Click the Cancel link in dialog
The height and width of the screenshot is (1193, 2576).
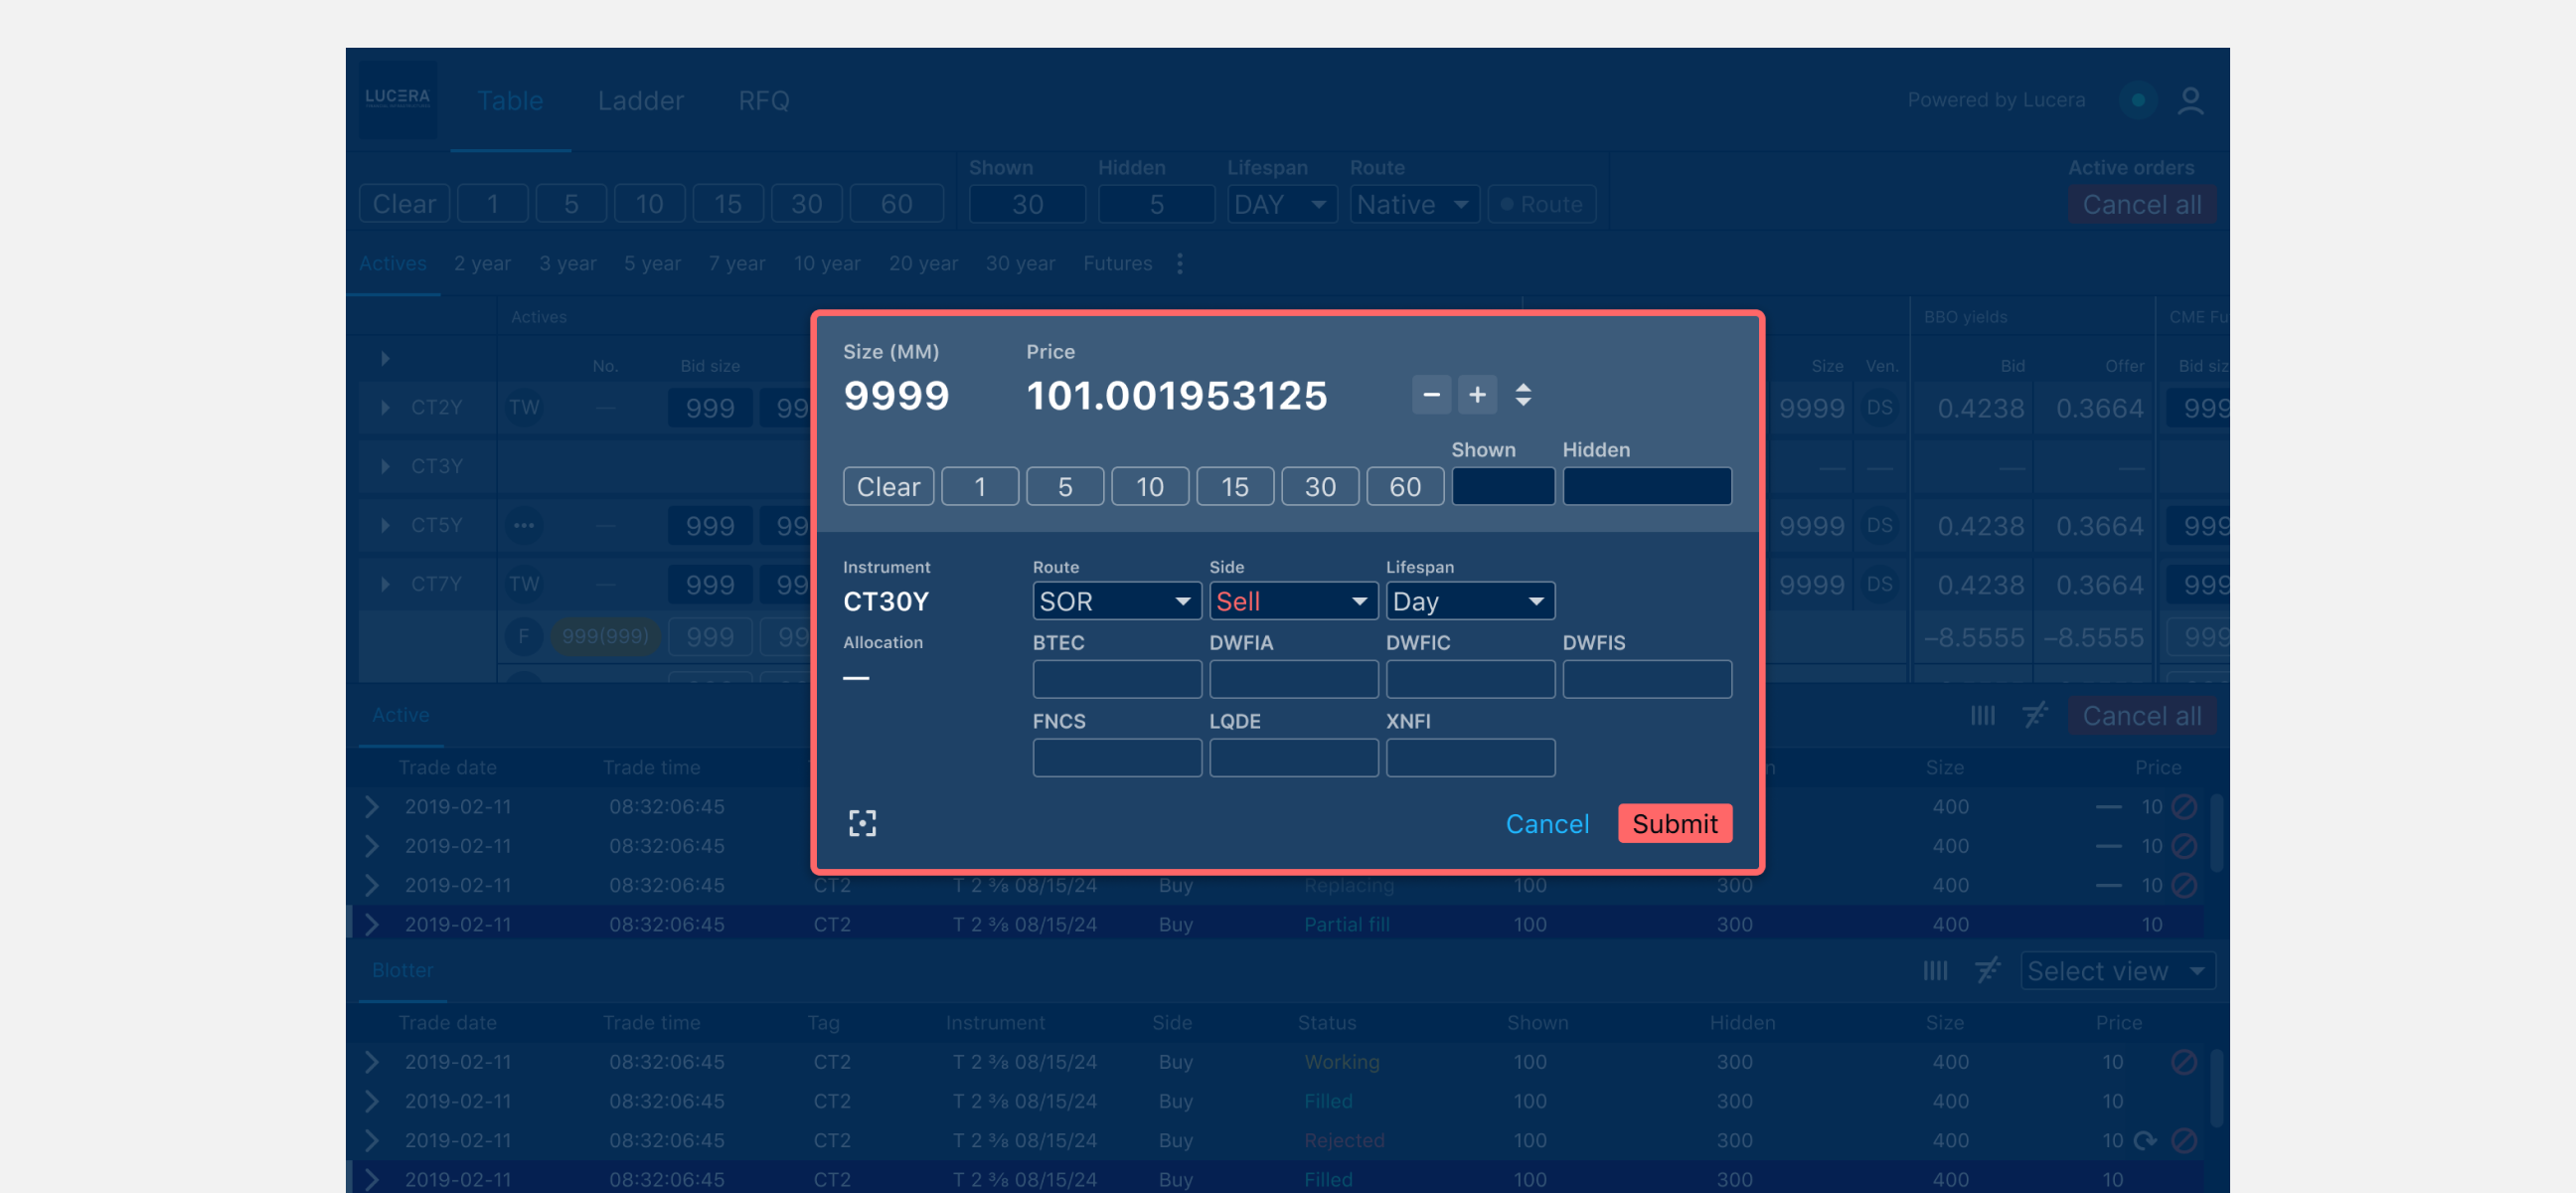(x=1546, y=823)
